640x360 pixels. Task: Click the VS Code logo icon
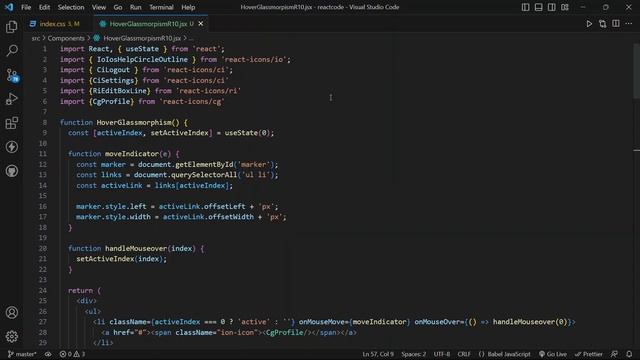click(9, 7)
